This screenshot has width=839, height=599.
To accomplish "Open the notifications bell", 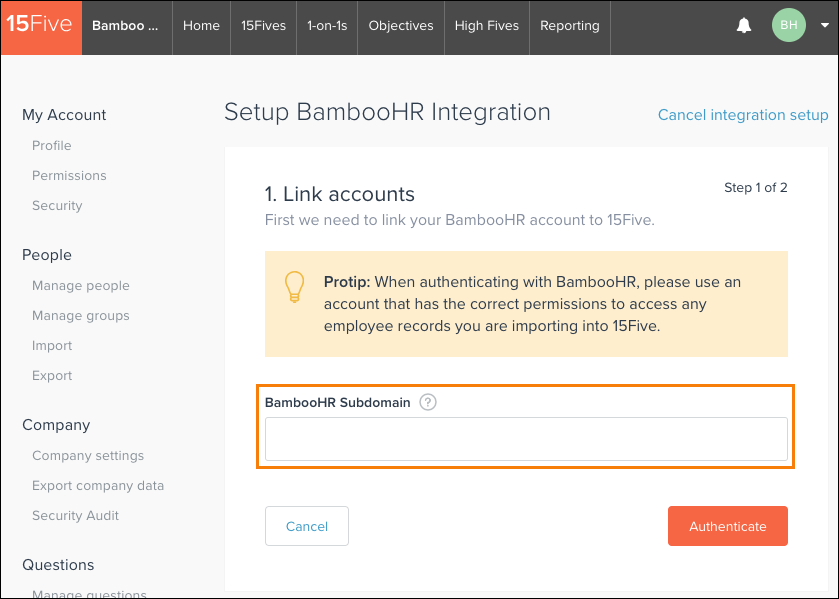I will (x=744, y=25).
